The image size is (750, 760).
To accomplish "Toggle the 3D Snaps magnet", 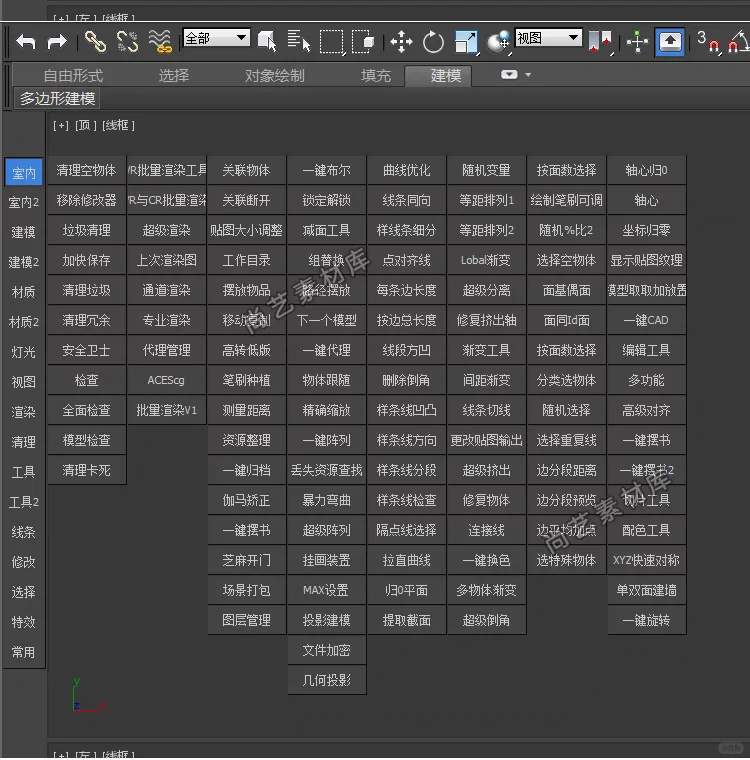I will (708, 42).
